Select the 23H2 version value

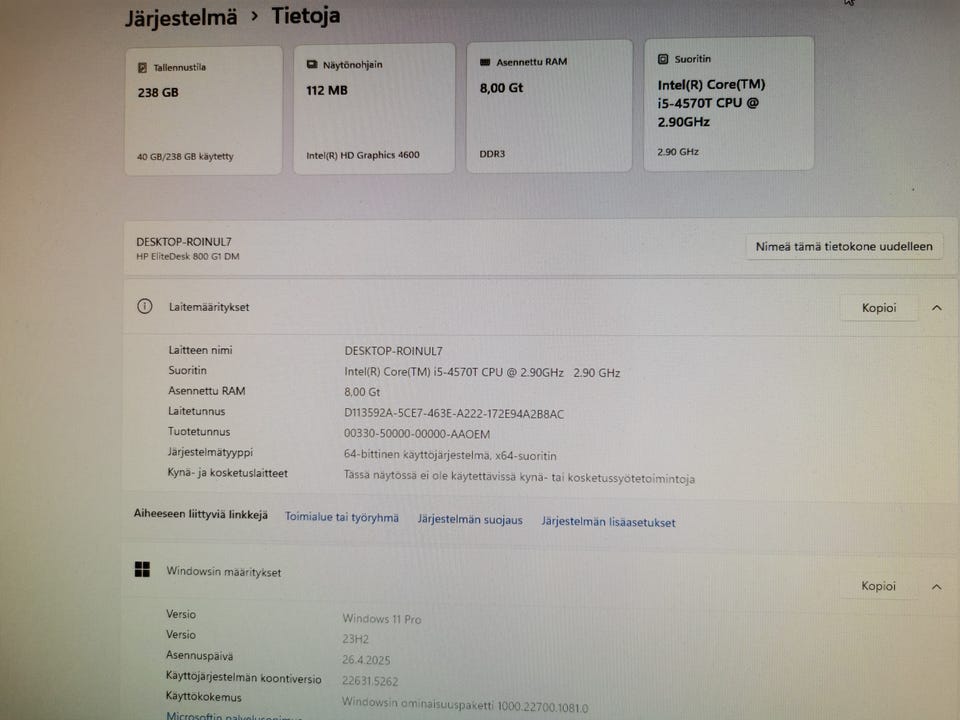click(x=355, y=639)
